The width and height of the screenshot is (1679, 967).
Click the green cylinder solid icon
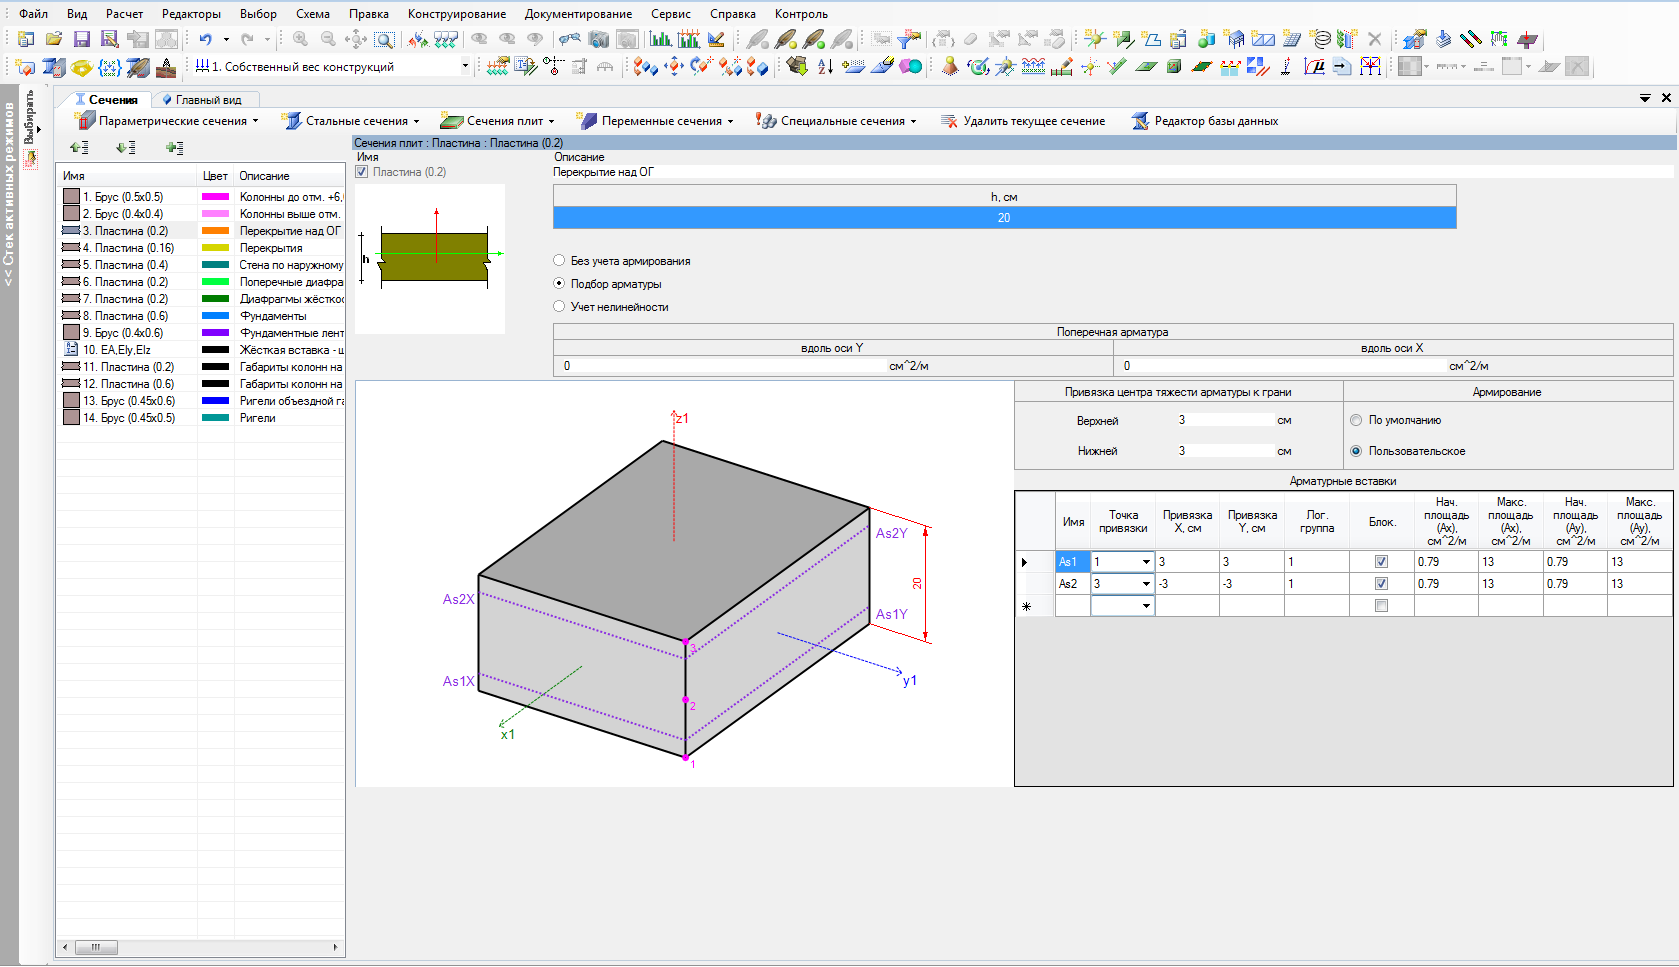[x=1206, y=39]
